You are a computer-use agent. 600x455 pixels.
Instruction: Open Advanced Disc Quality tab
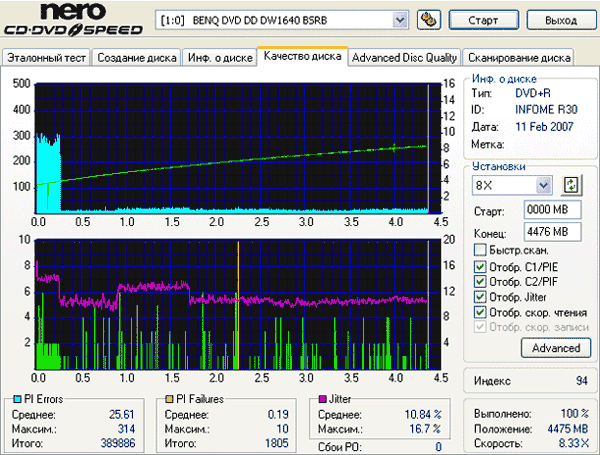point(404,58)
